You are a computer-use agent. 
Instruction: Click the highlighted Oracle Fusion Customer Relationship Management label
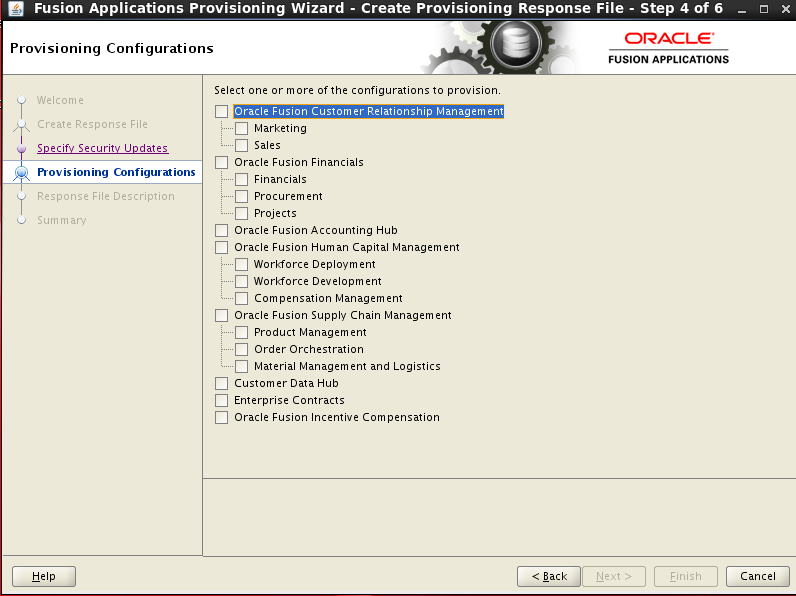click(x=369, y=111)
